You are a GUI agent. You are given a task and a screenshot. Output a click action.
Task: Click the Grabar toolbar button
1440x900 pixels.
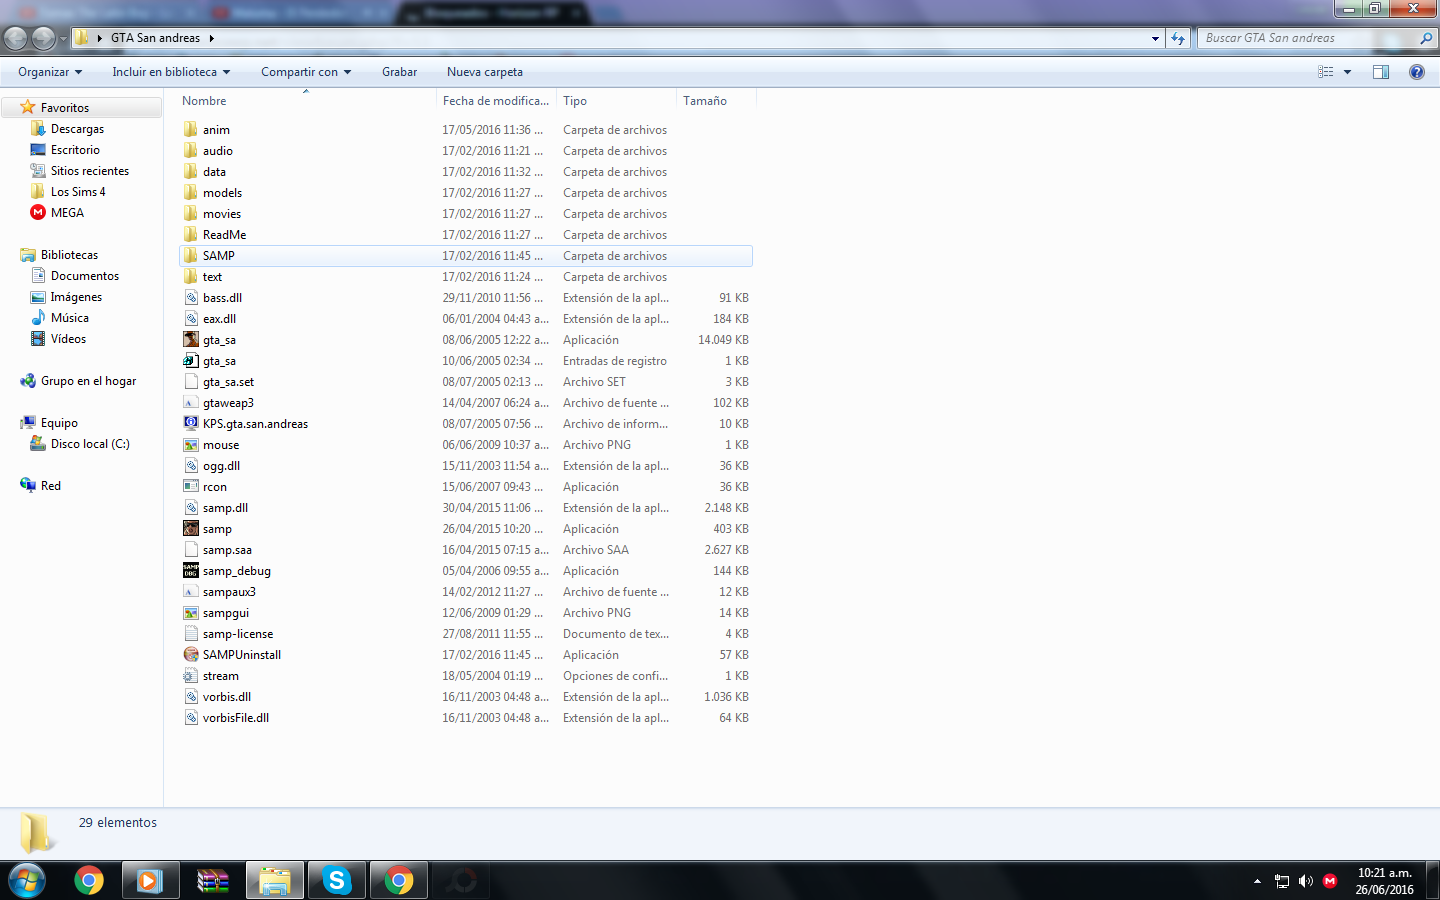[399, 72]
